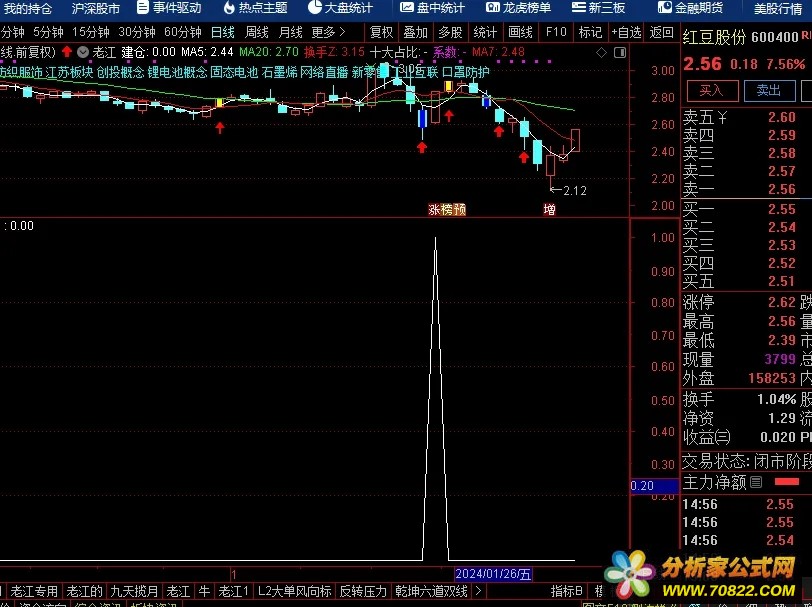The image size is (812, 607).
Task: Switch to the 周线 weekly chart
Action: (x=256, y=32)
